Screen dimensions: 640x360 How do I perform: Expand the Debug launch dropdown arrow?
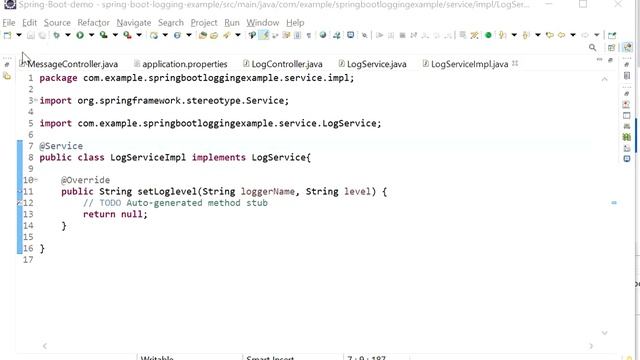click(x=68, y=36)
